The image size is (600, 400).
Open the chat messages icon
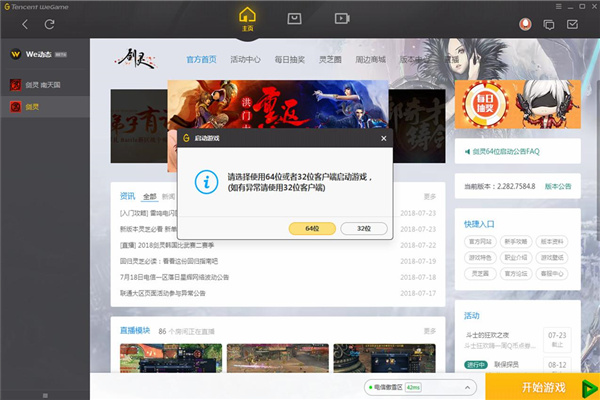coord(549,23)
